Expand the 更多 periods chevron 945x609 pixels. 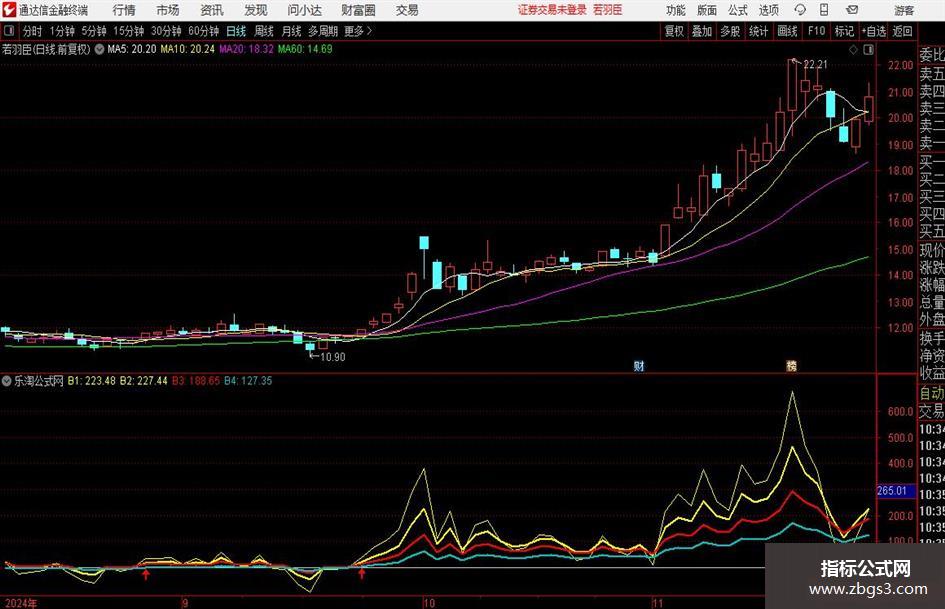(x=369, y=31)
